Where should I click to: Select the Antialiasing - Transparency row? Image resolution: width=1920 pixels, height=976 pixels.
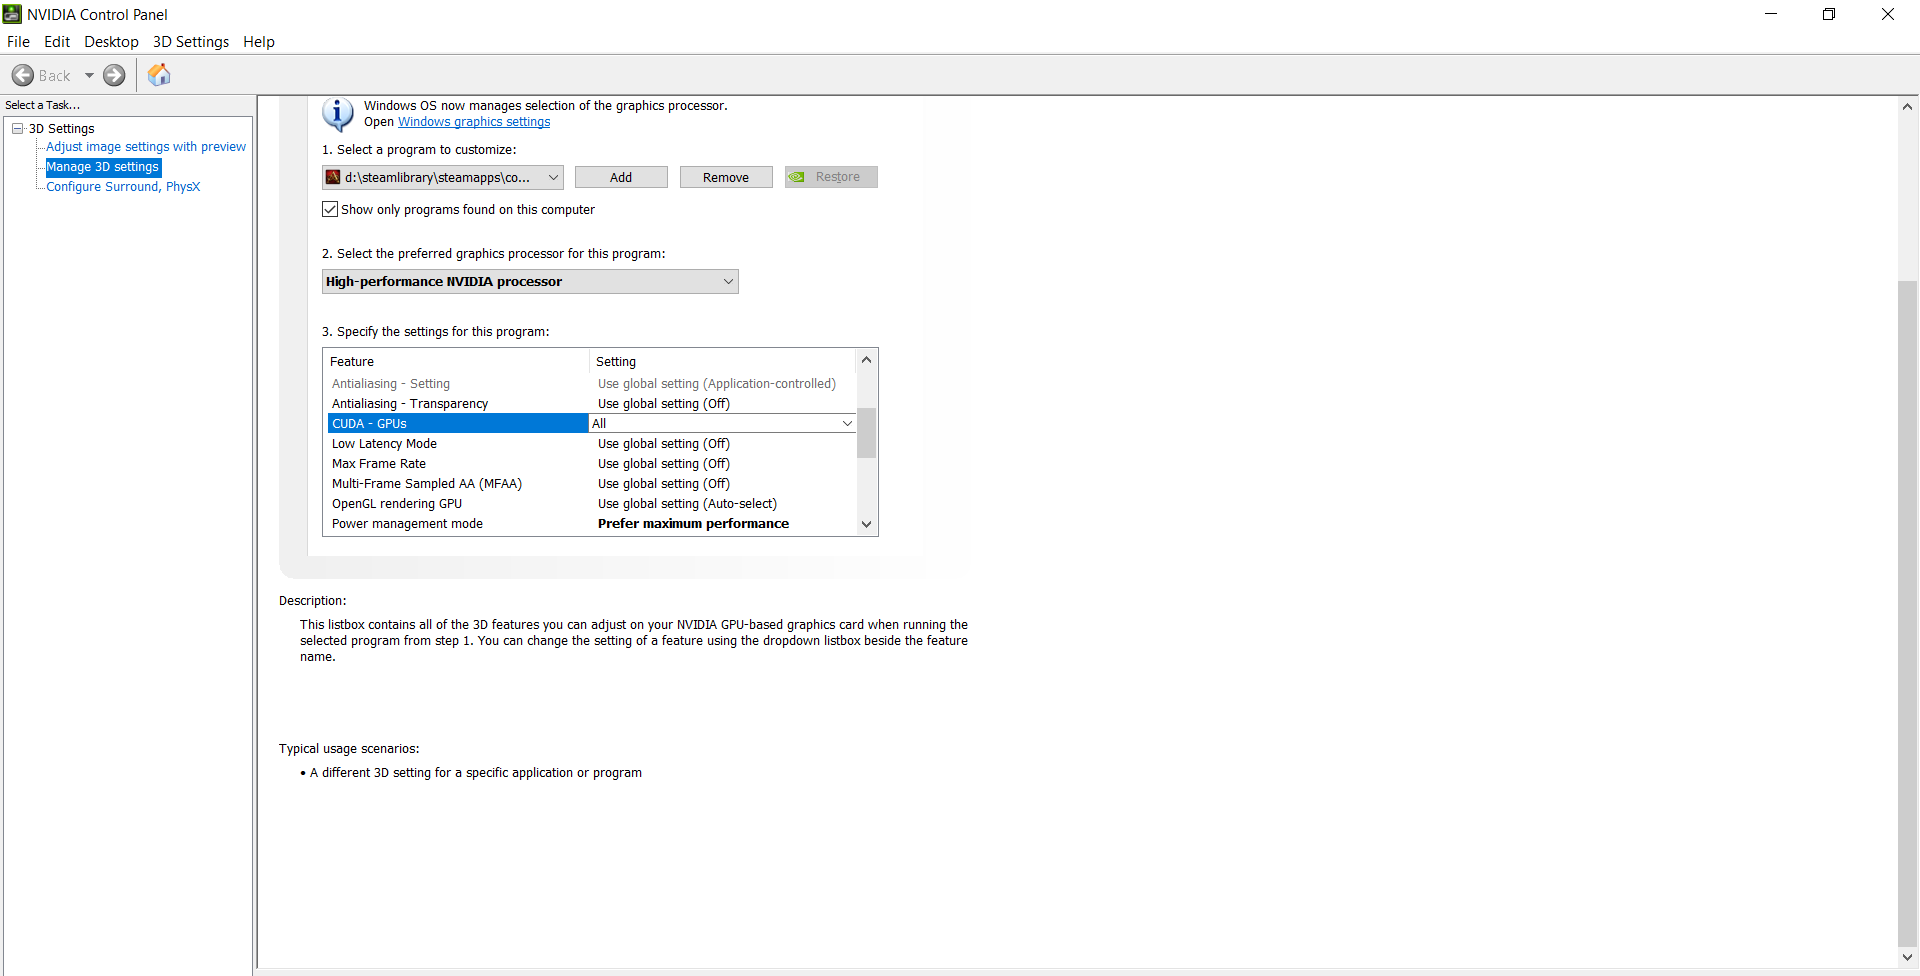click(x=592, y=404)
